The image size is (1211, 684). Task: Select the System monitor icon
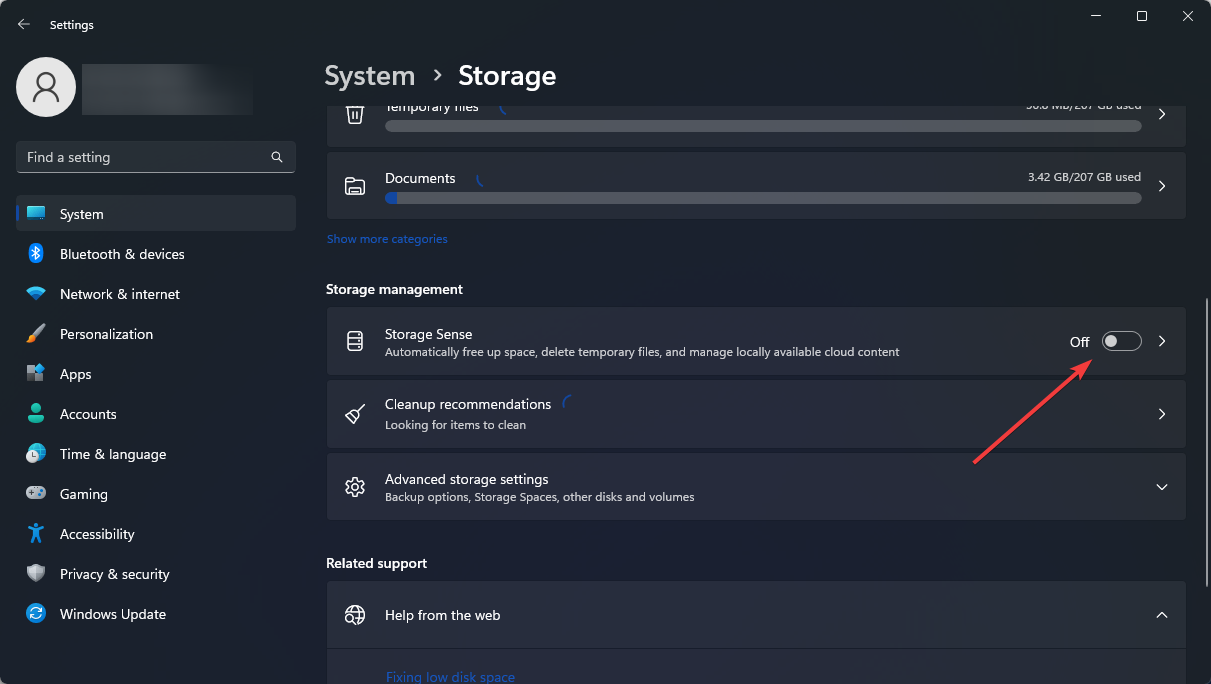[x=36, y=214]
